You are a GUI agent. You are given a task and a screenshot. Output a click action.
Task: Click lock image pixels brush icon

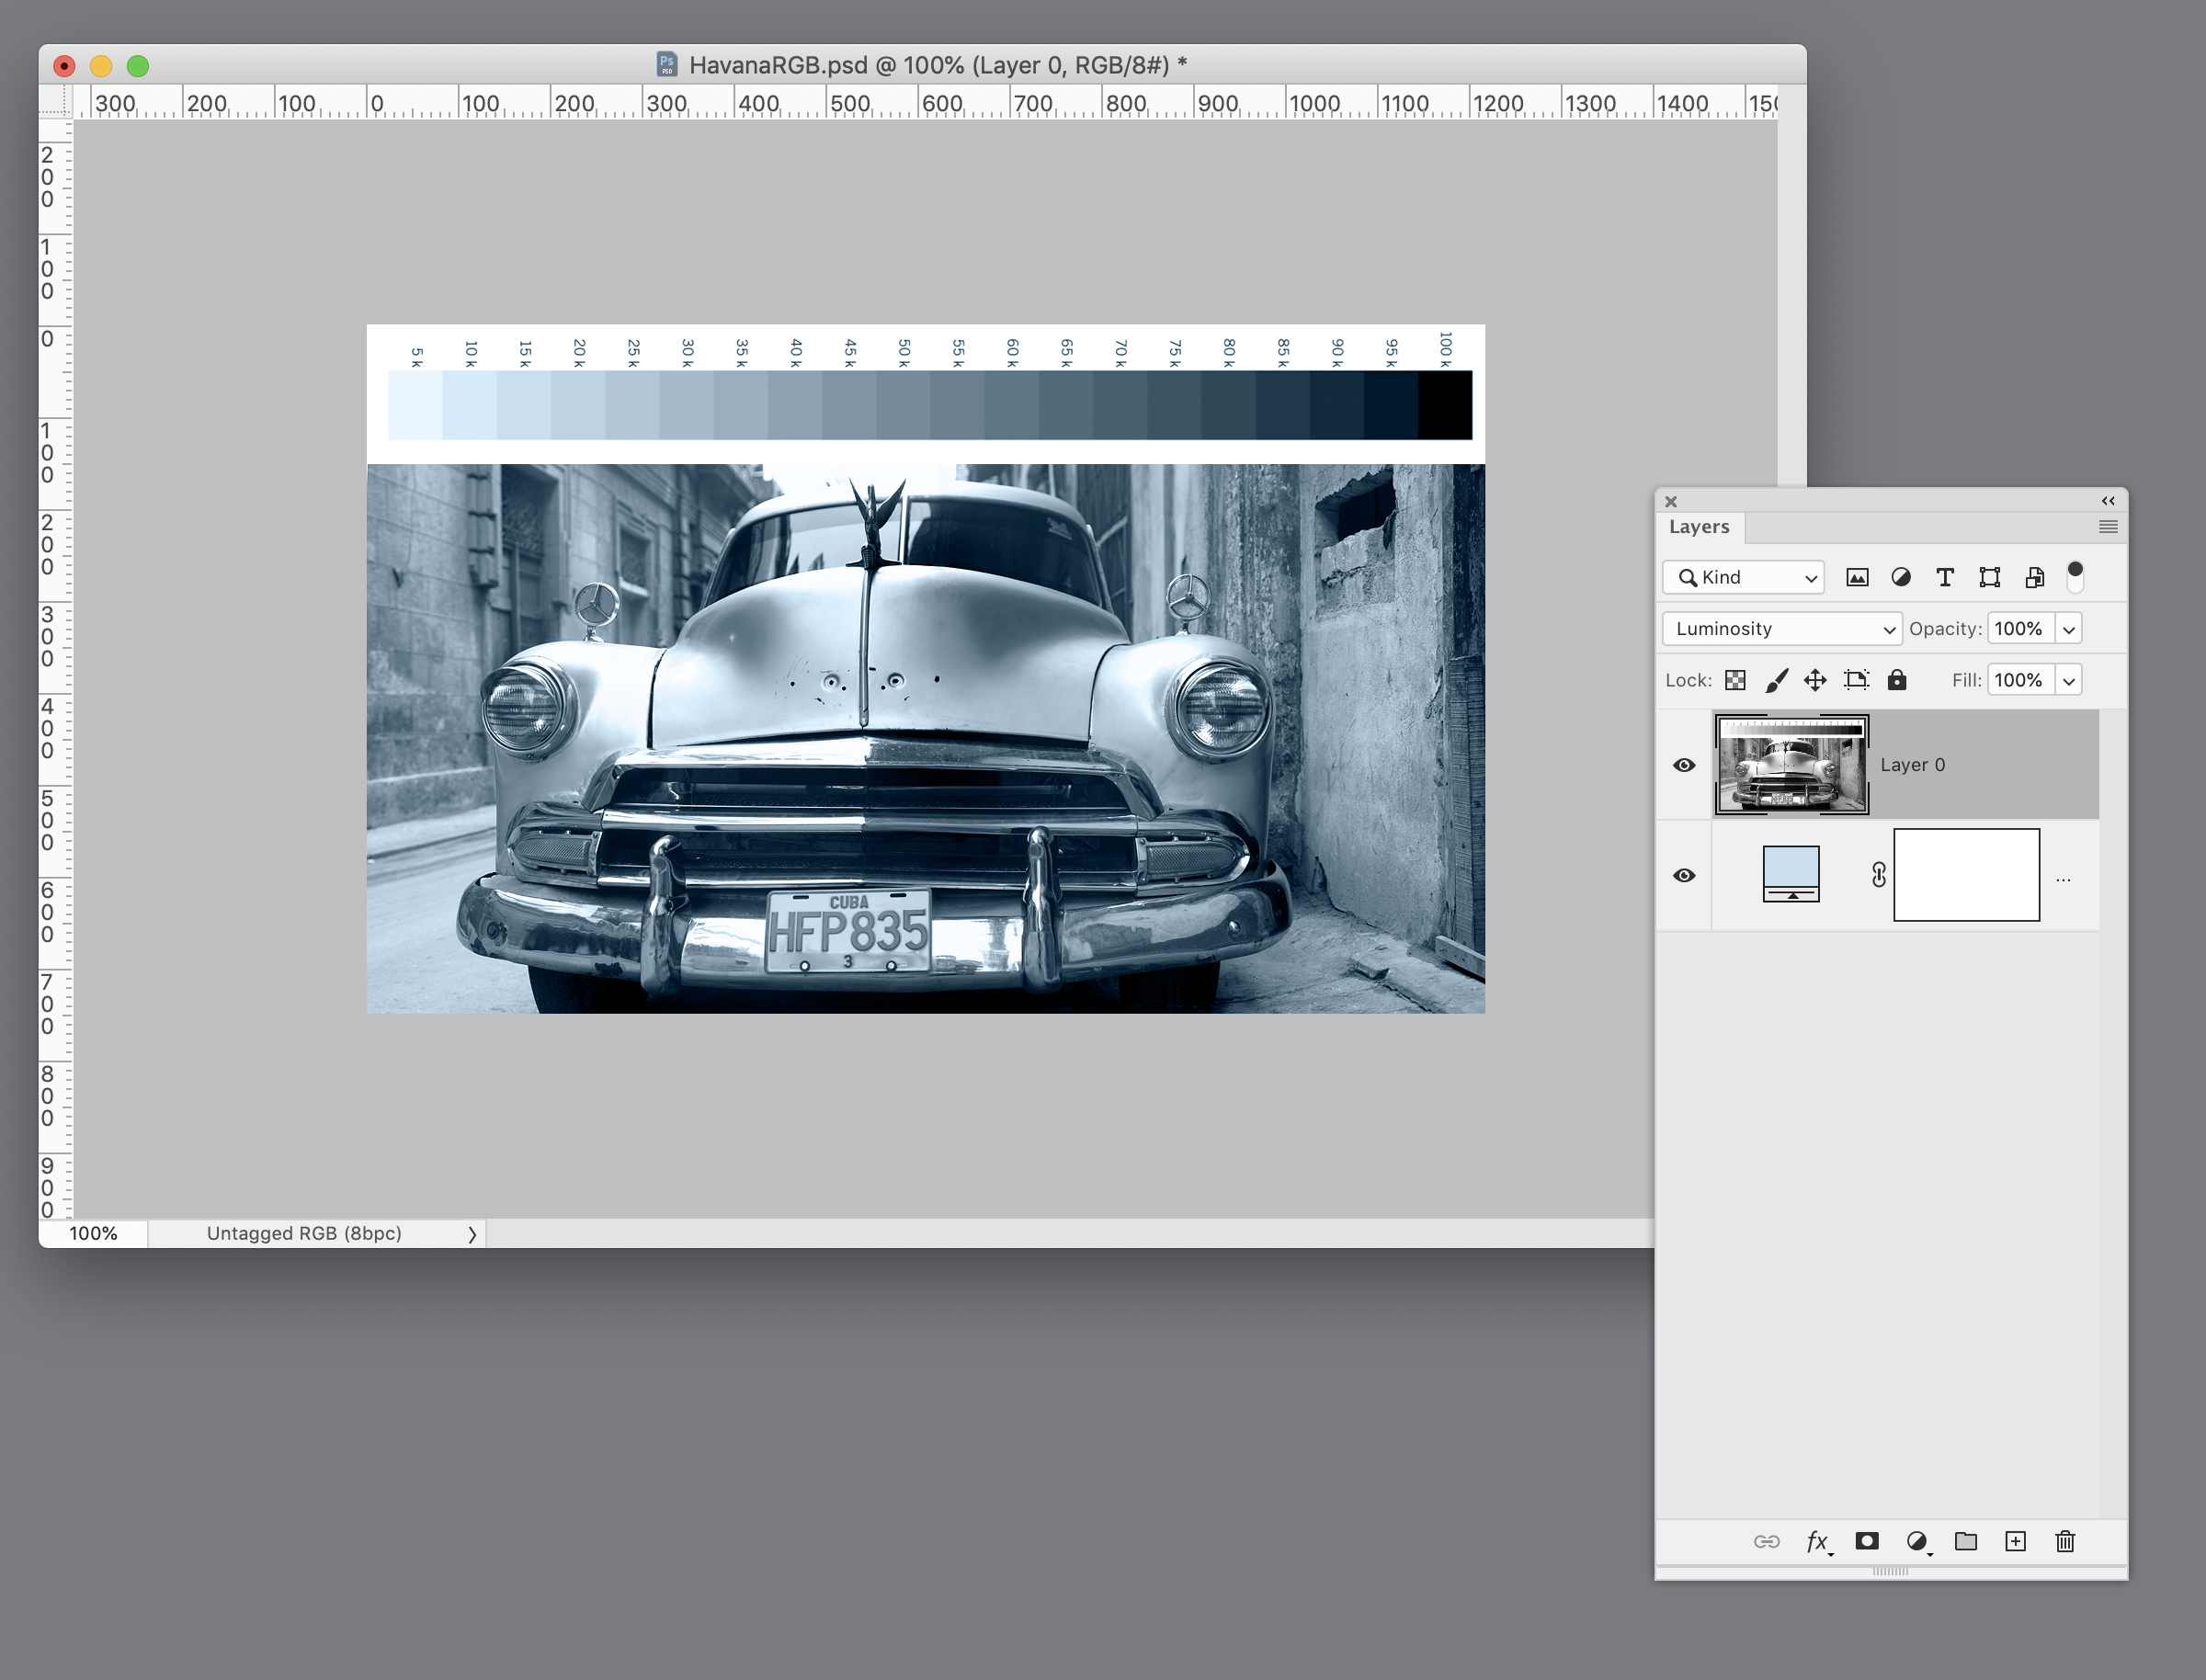click(x=1776, y=680)
